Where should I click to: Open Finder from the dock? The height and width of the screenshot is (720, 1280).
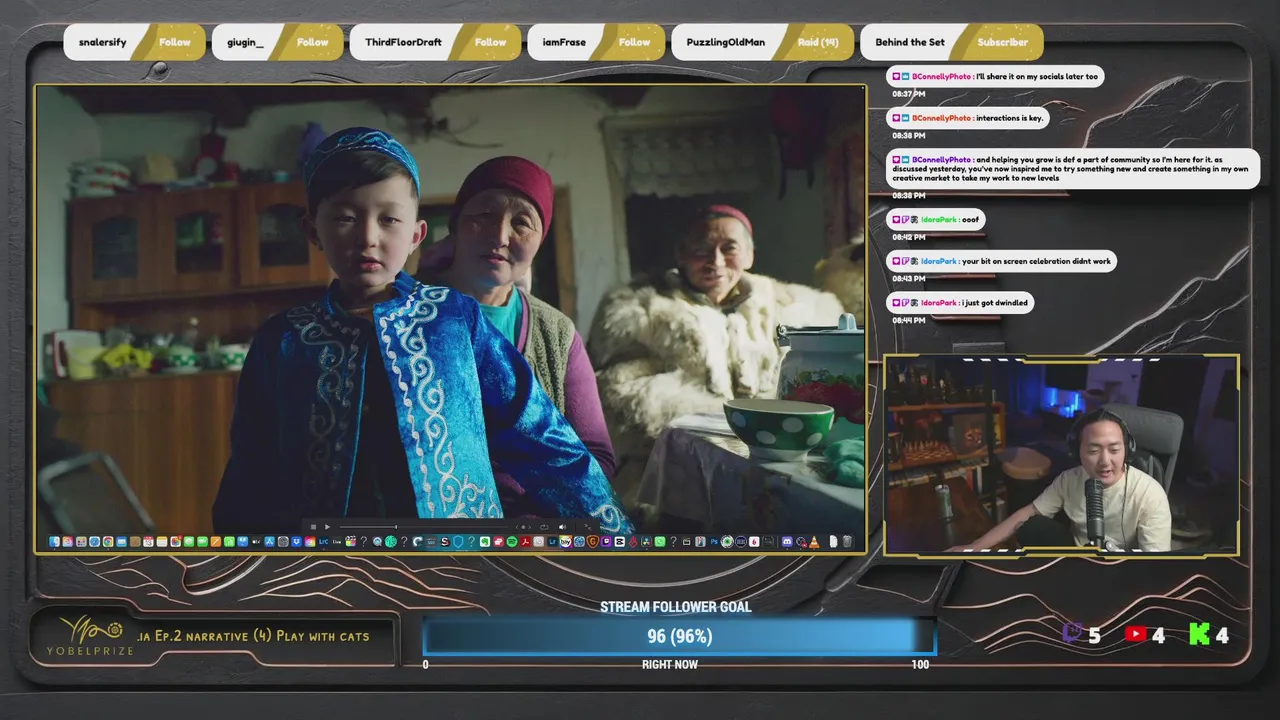(54, 541)
